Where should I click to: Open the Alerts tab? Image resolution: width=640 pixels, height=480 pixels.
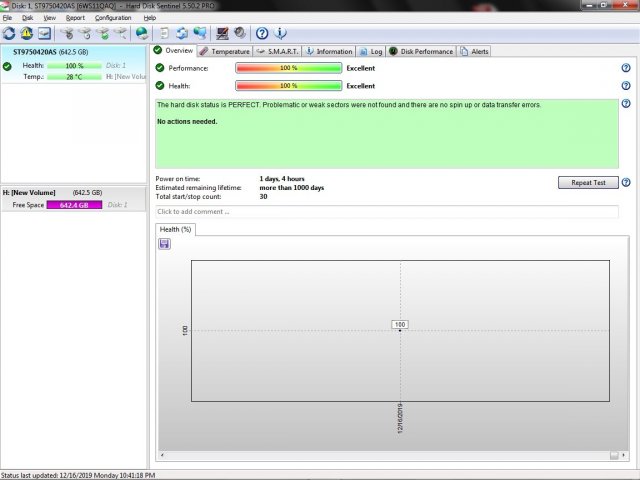475,51
